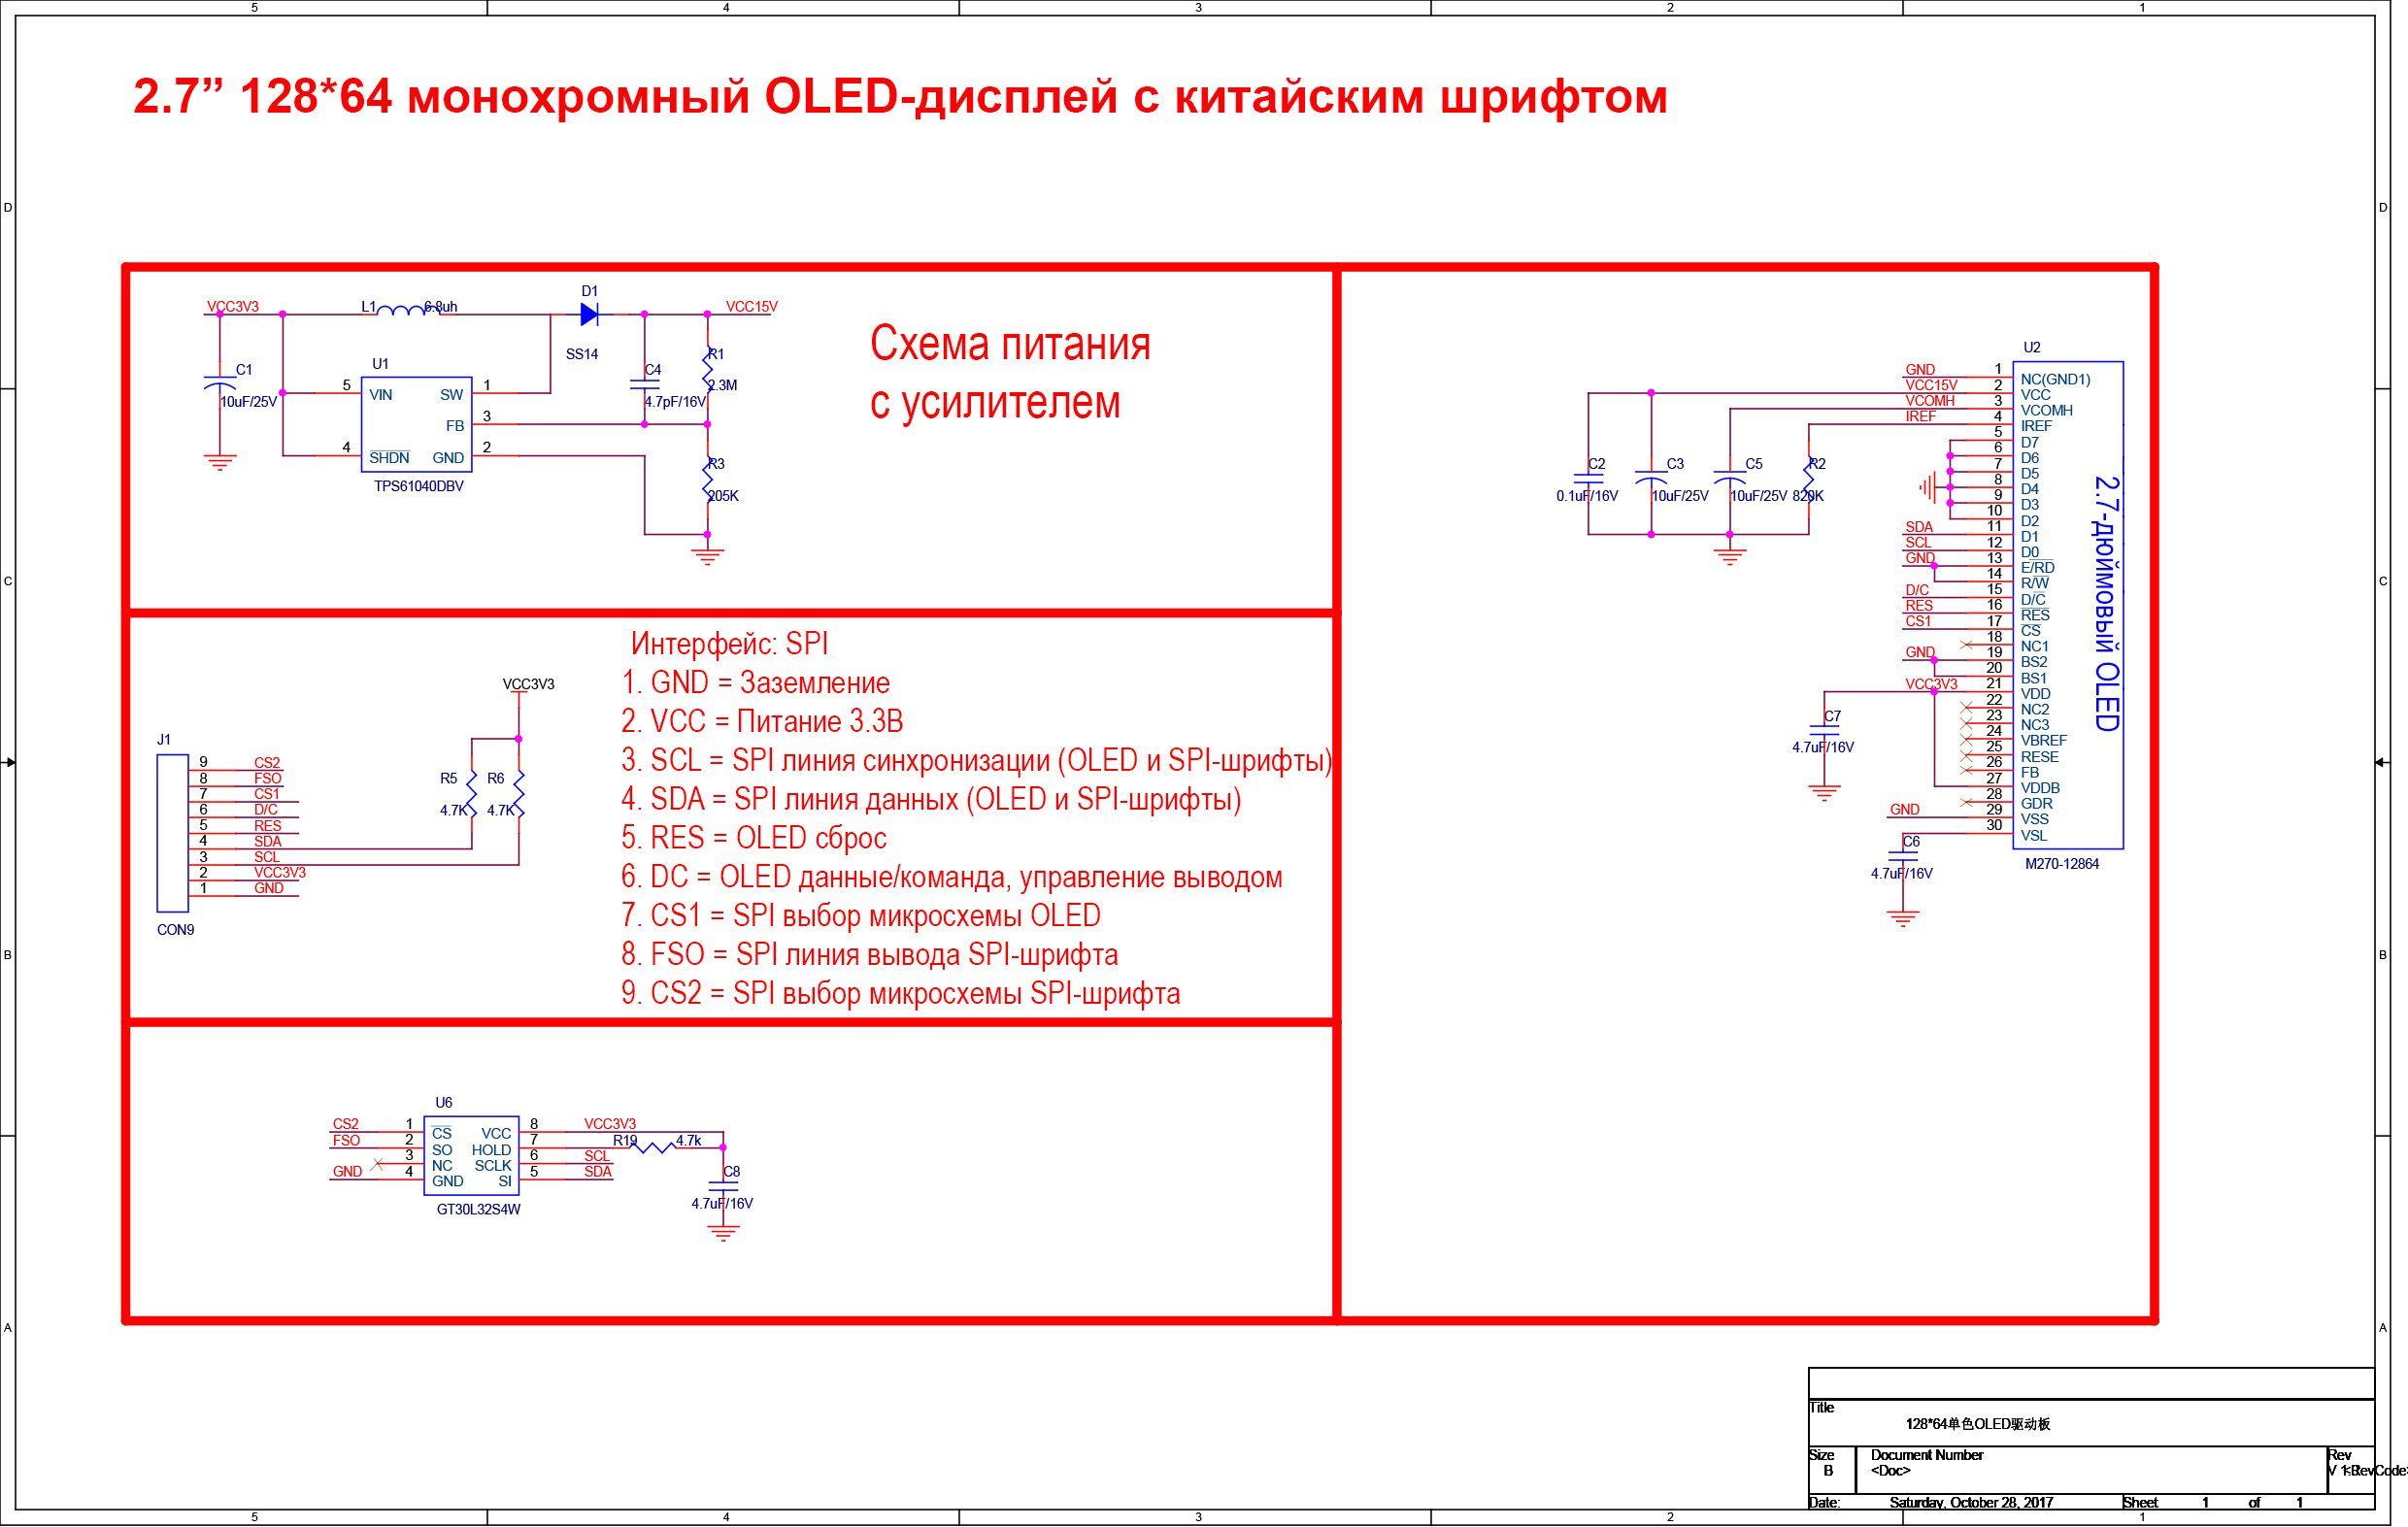Click the 'SW' pin name in U1
The width and height of the screenshot is (2408, 1527).
coord(452,395)
